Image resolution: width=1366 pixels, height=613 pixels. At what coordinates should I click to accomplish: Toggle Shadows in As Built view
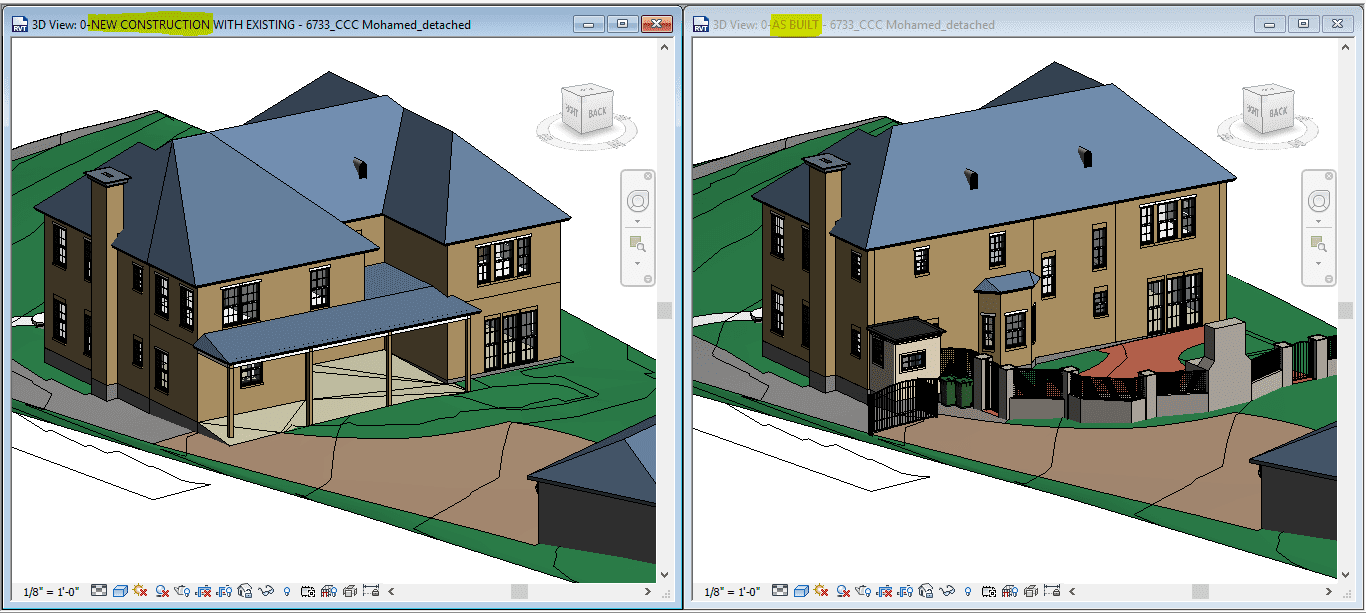[x=843, y=592]
